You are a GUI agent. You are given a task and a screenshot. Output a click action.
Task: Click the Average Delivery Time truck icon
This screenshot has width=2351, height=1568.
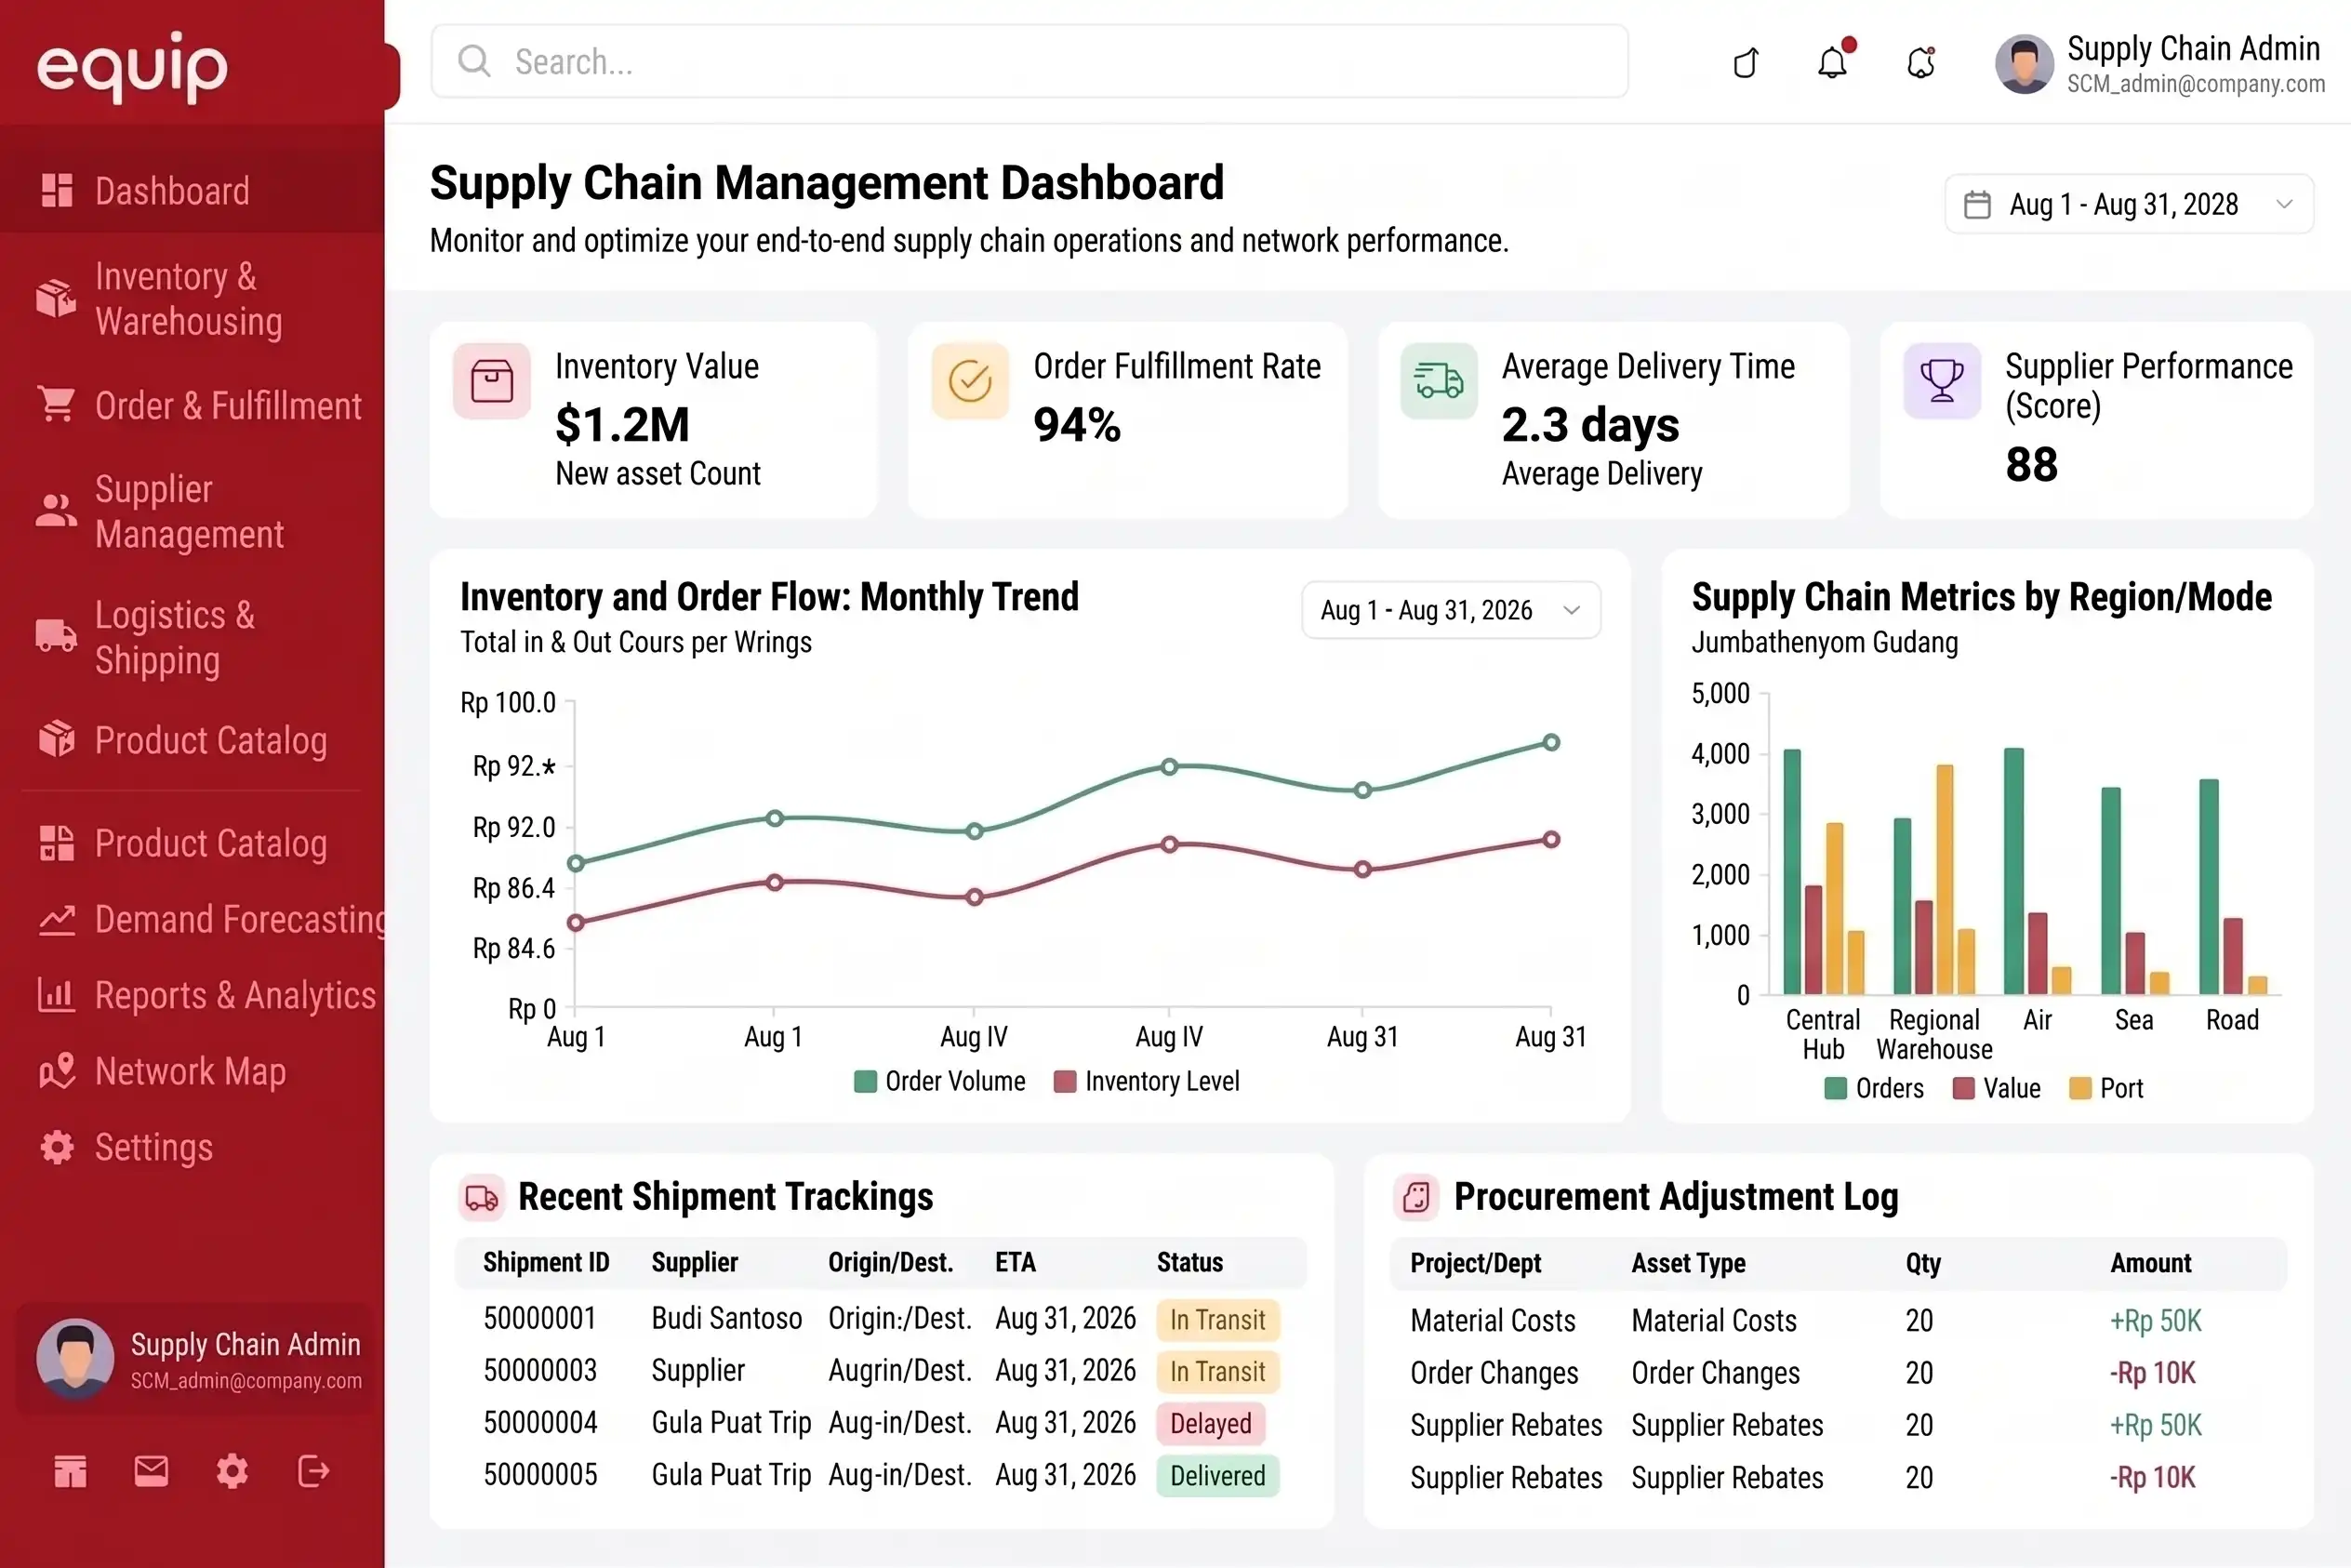coord(1439,381)
